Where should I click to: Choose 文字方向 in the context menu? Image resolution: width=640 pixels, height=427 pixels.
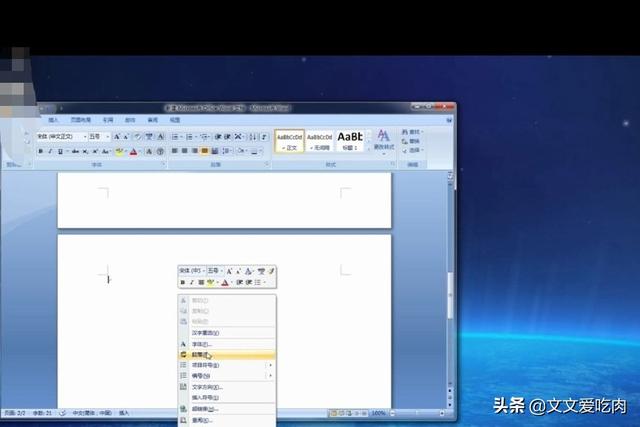coord(227,387)
